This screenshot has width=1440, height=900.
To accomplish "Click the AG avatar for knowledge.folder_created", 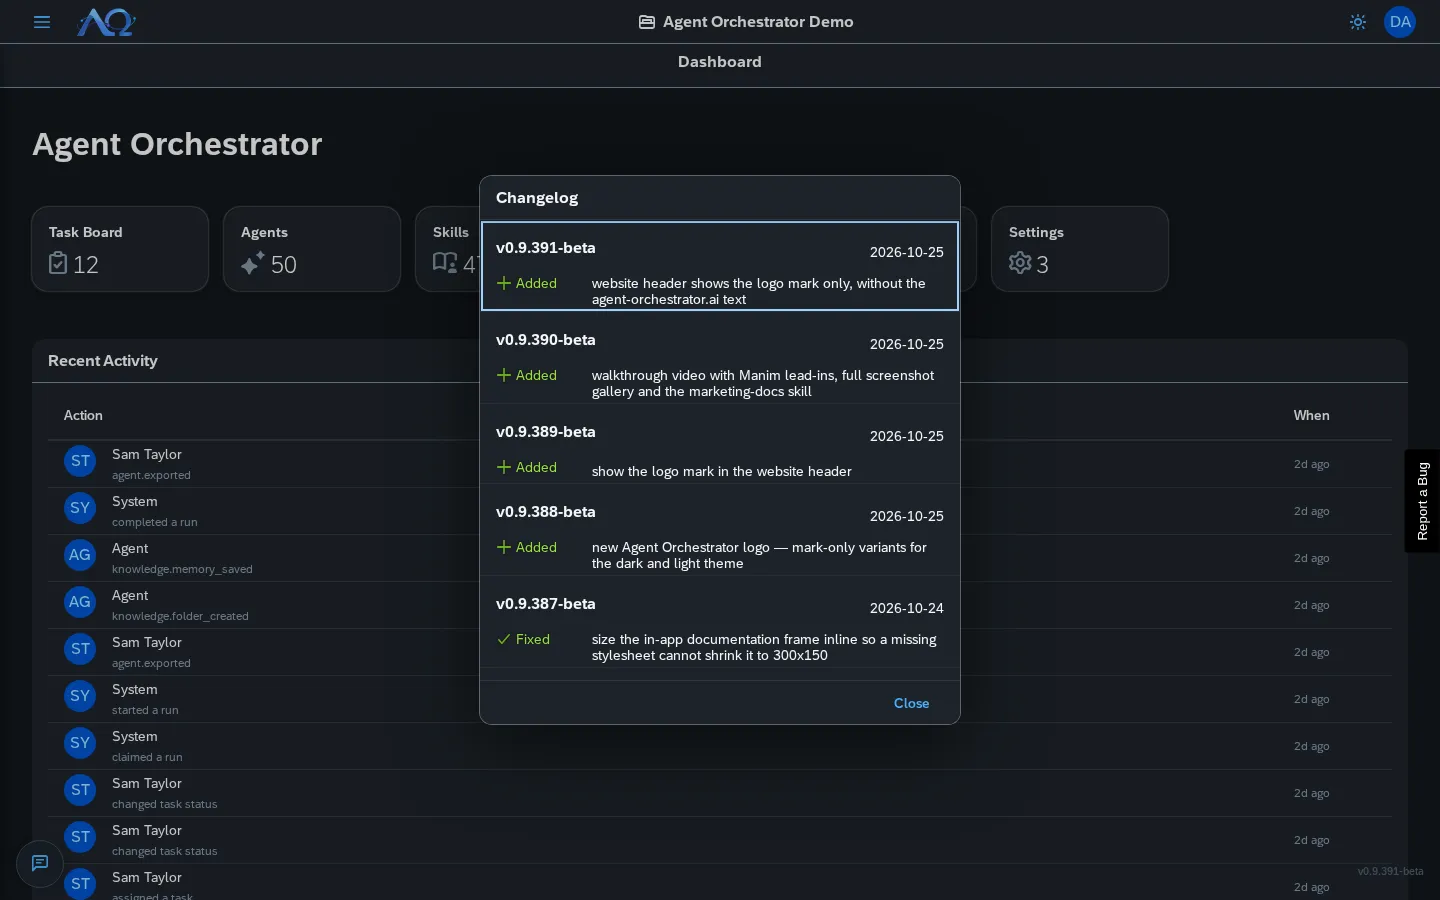I will [x=80, y=602].
